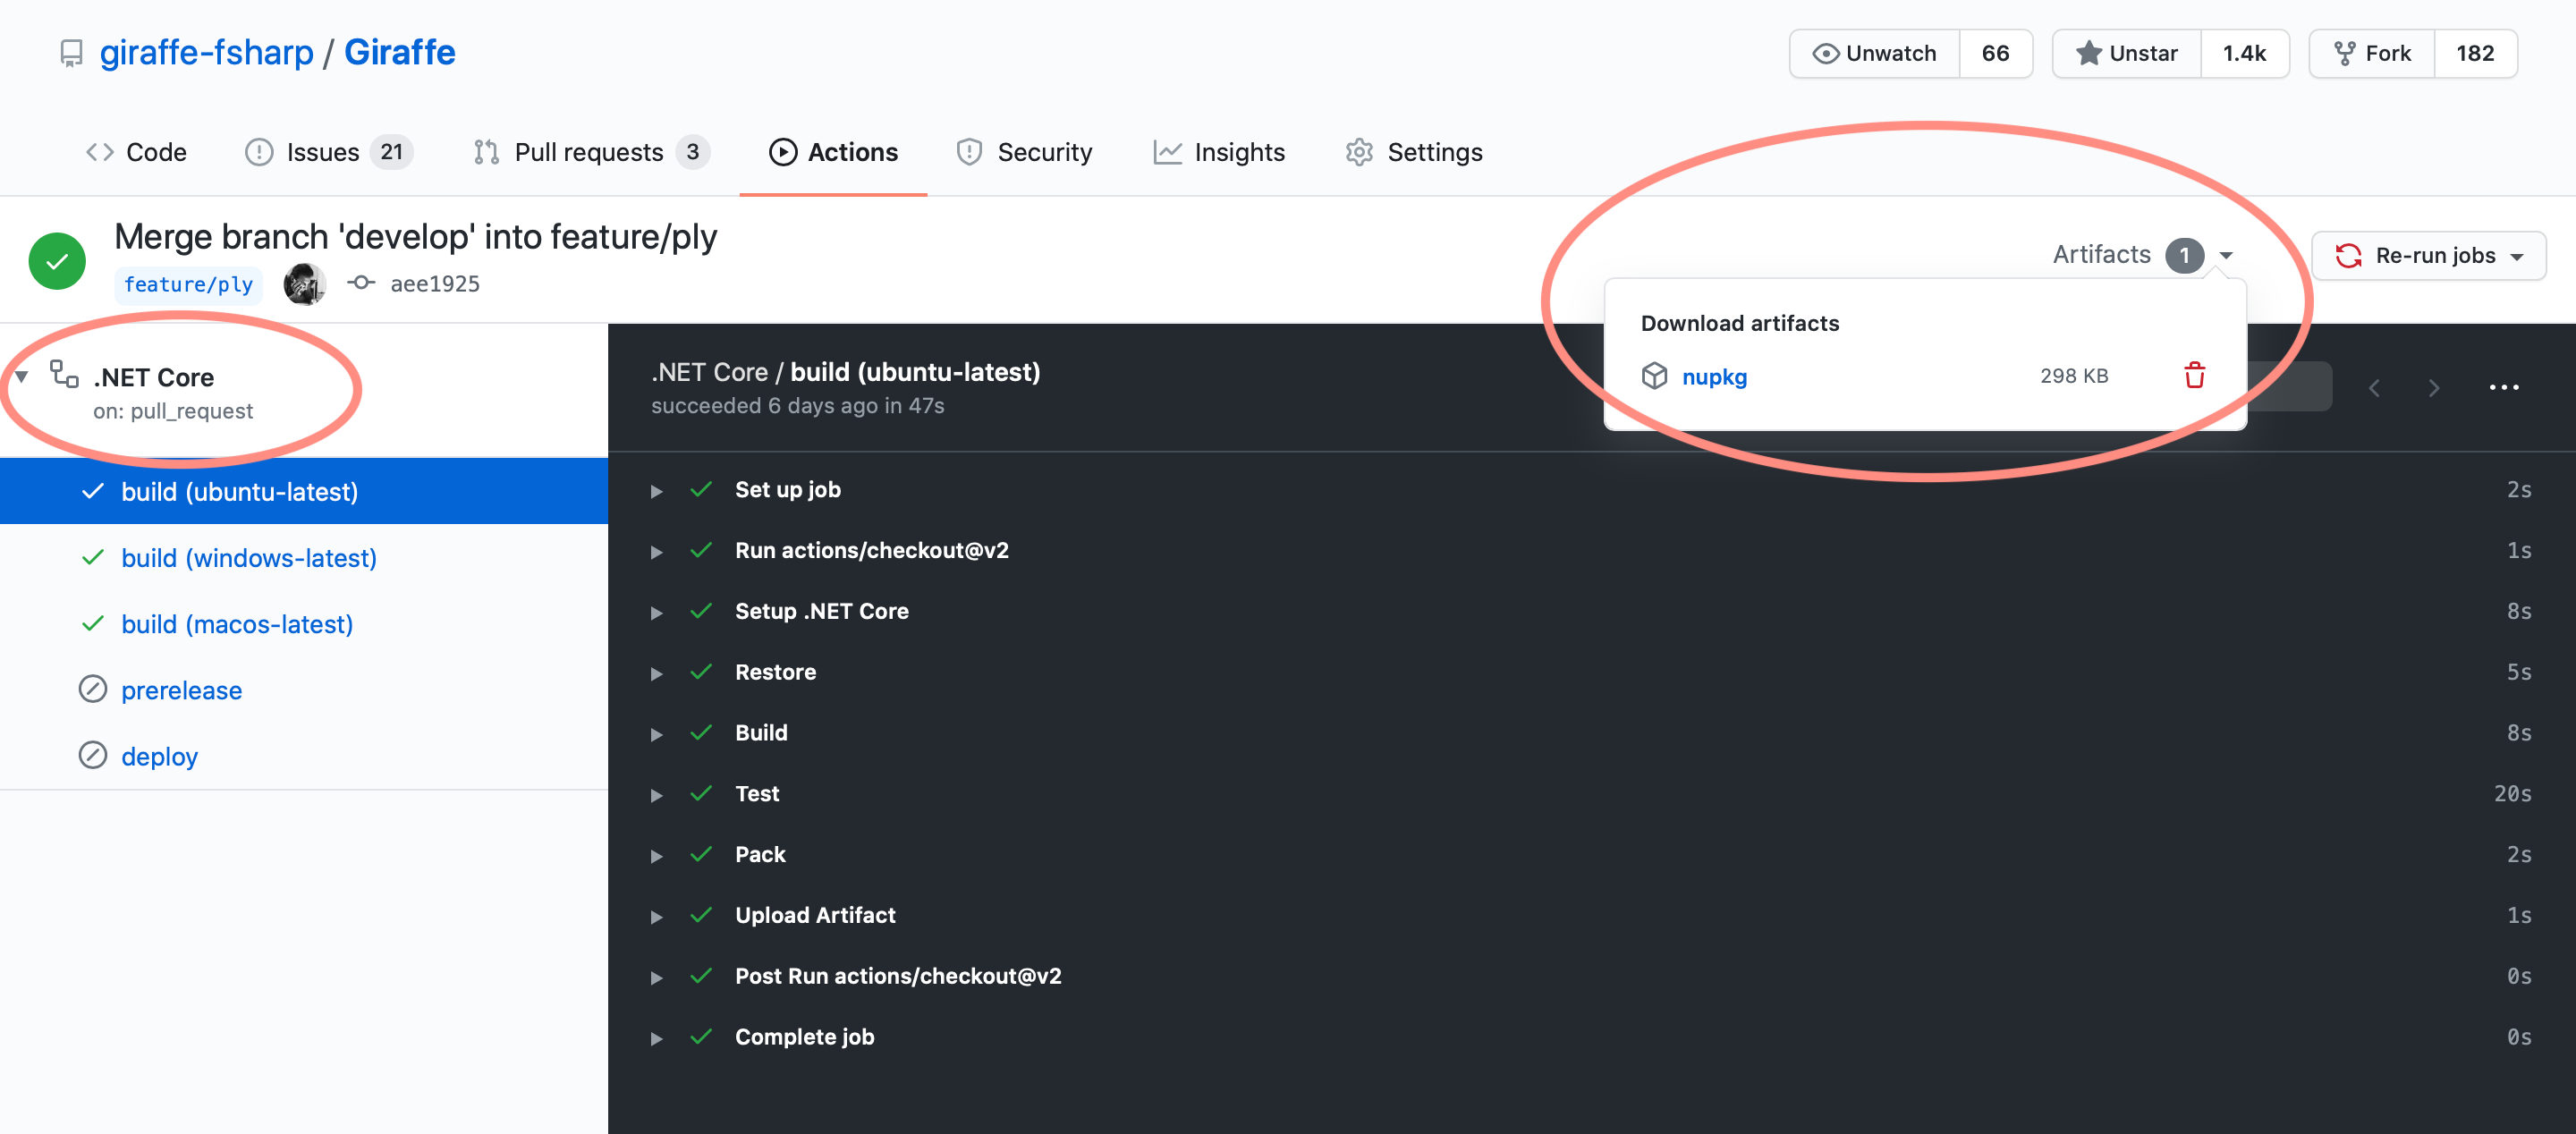Download the nupkg artifact
The width and height of the screenshot is (2576, 1134).
click(1714, 377)
